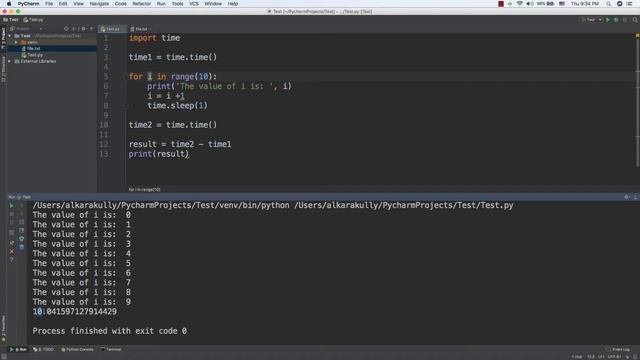Start debugging with the toolbar bug icon
Viewport: 640px width, 360px height.
616,20
